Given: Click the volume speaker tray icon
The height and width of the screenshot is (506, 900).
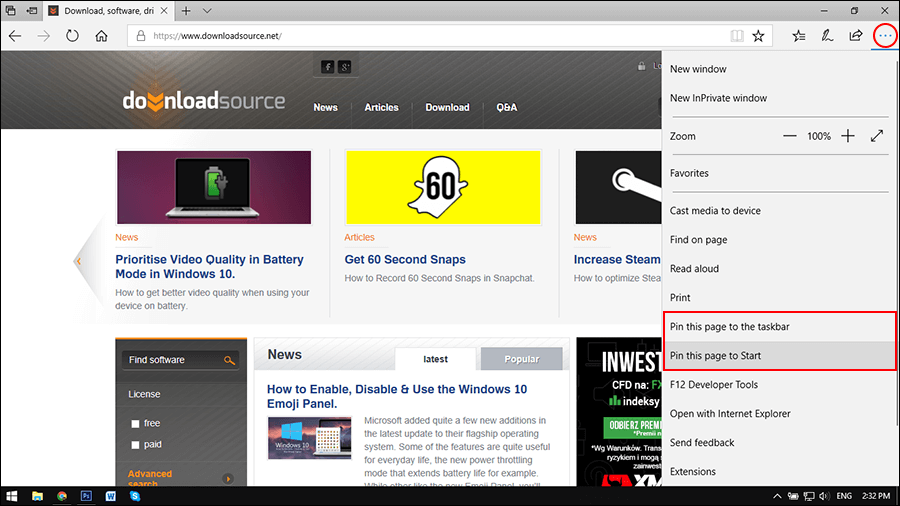Looking at the screenshot, I should (x=824, y=496).
